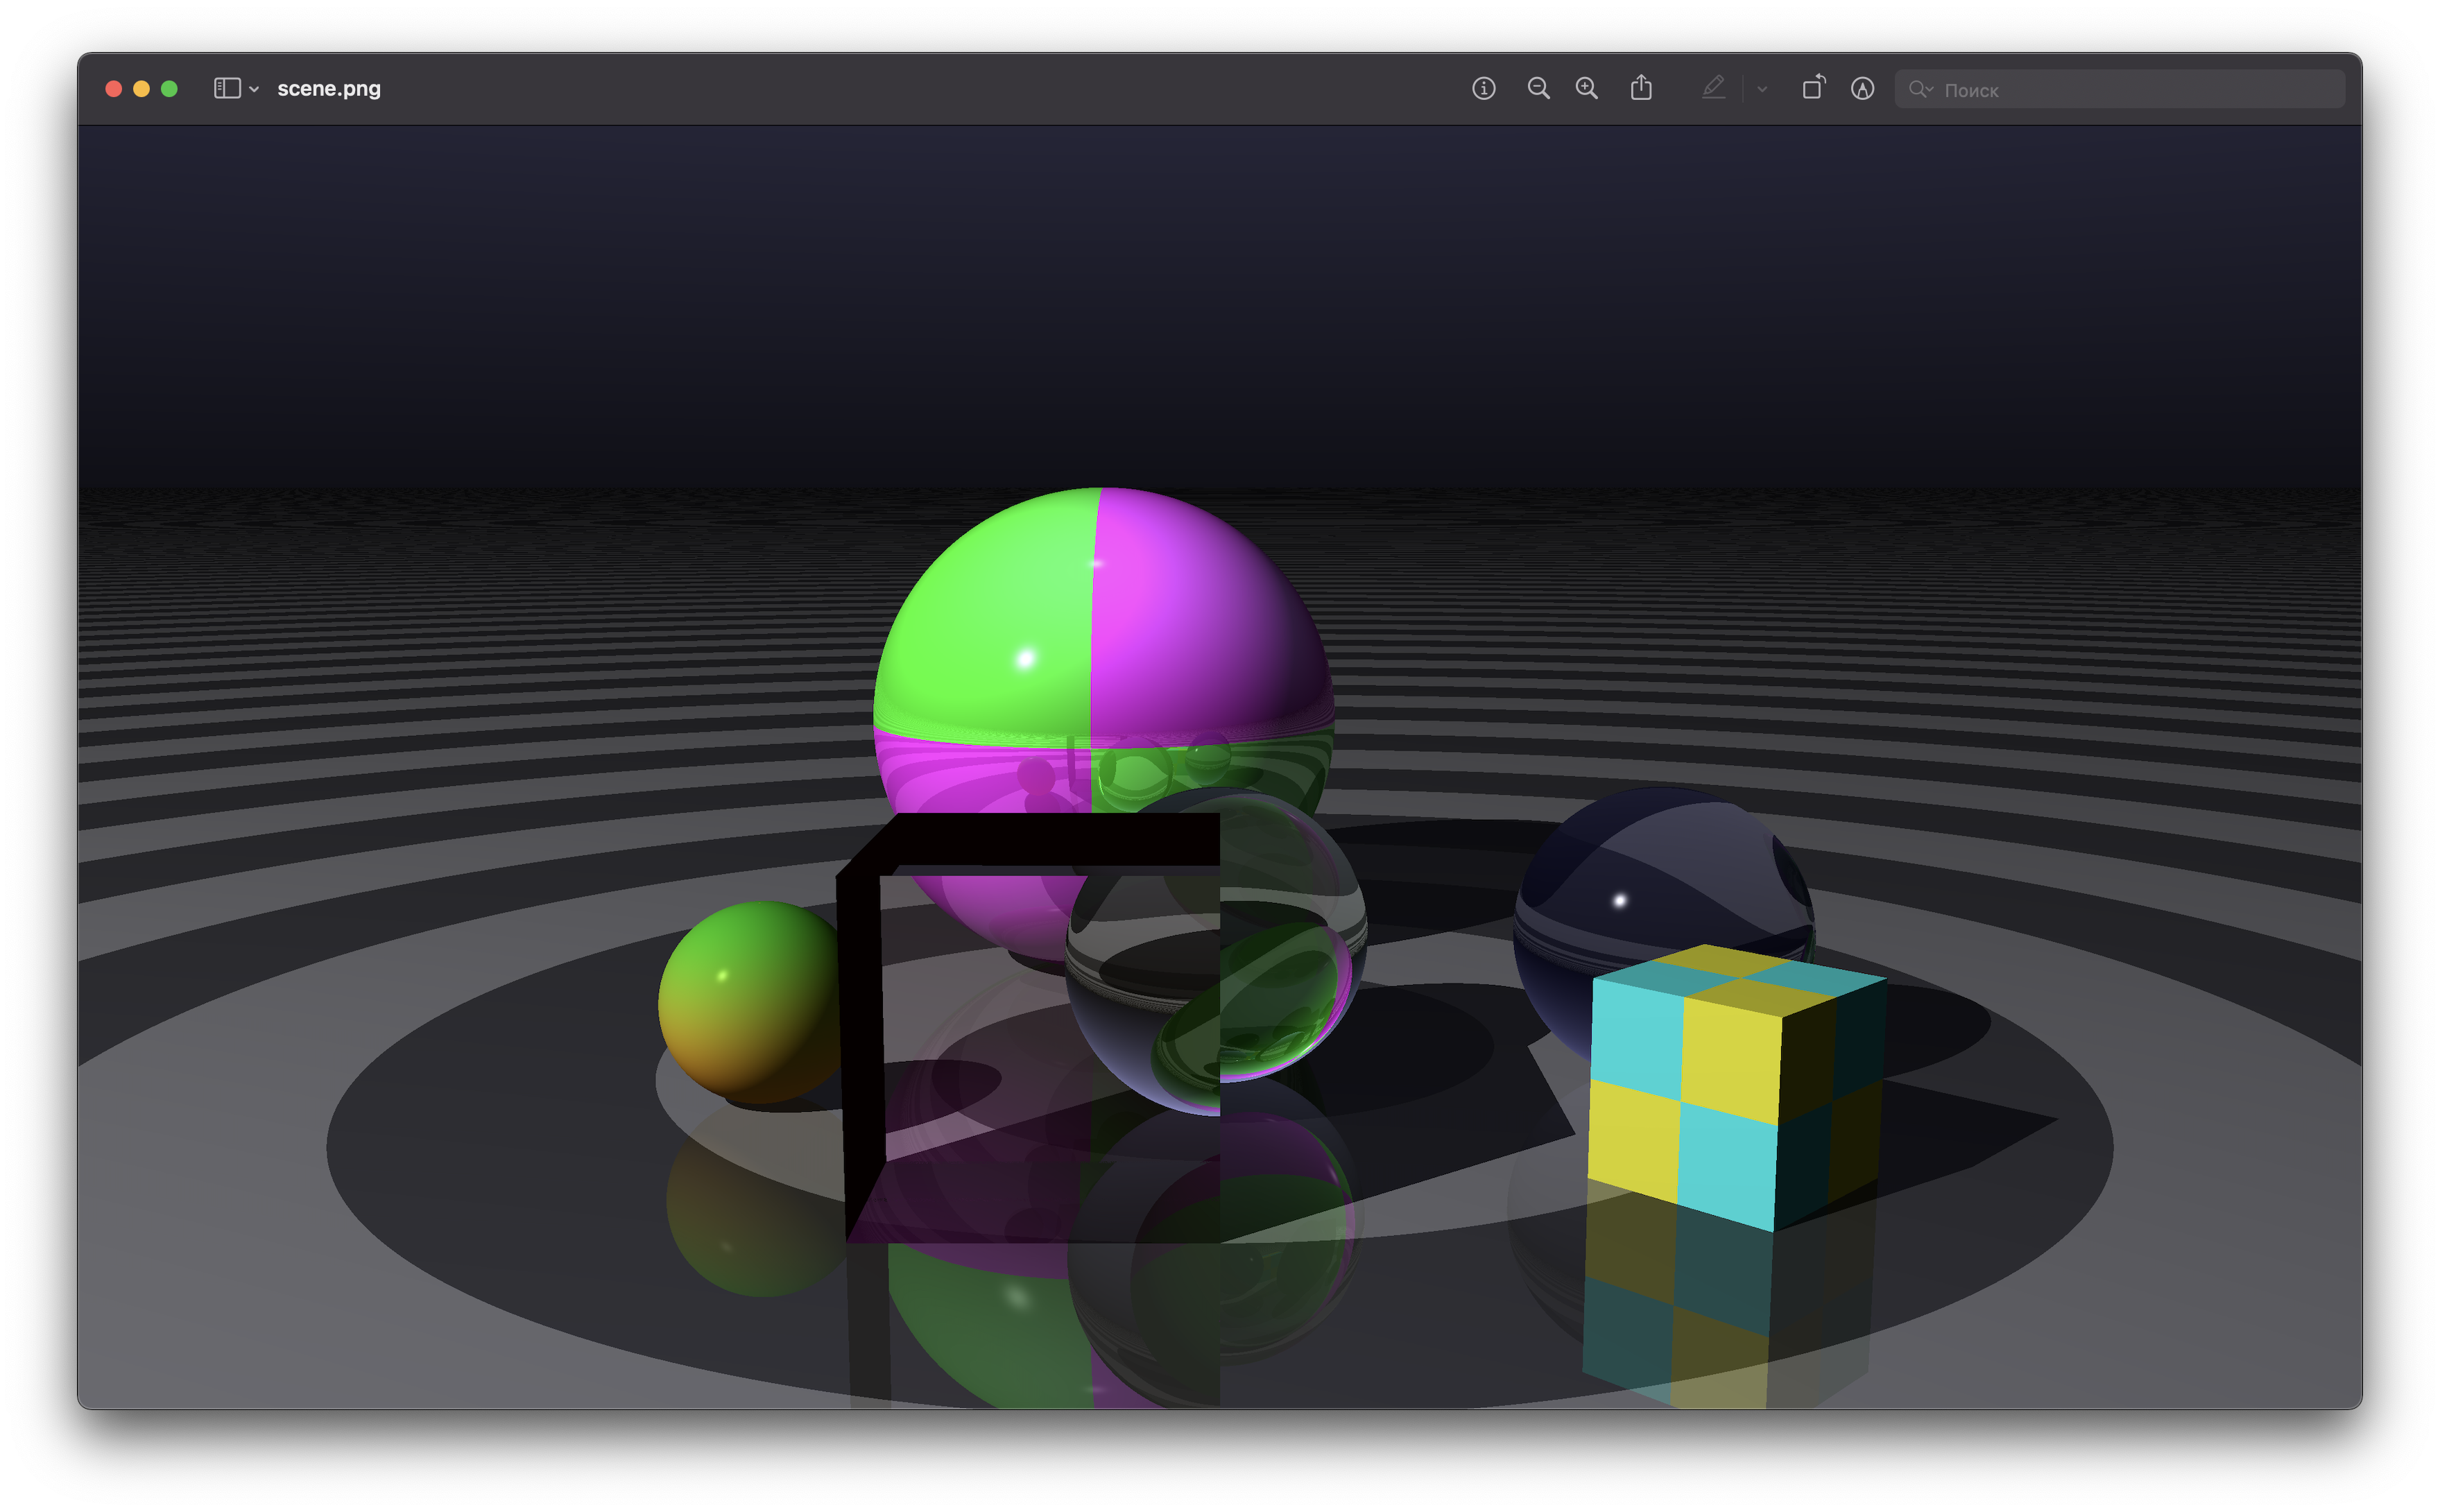Show the Markup toolbar
The image size is (2440, 1512).
1862,89
